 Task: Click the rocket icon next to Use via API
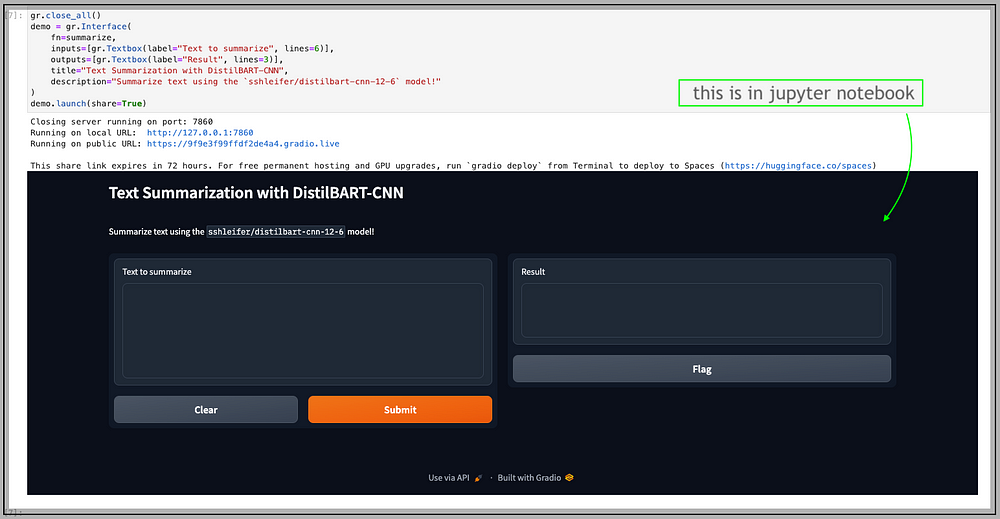[478, 478]
